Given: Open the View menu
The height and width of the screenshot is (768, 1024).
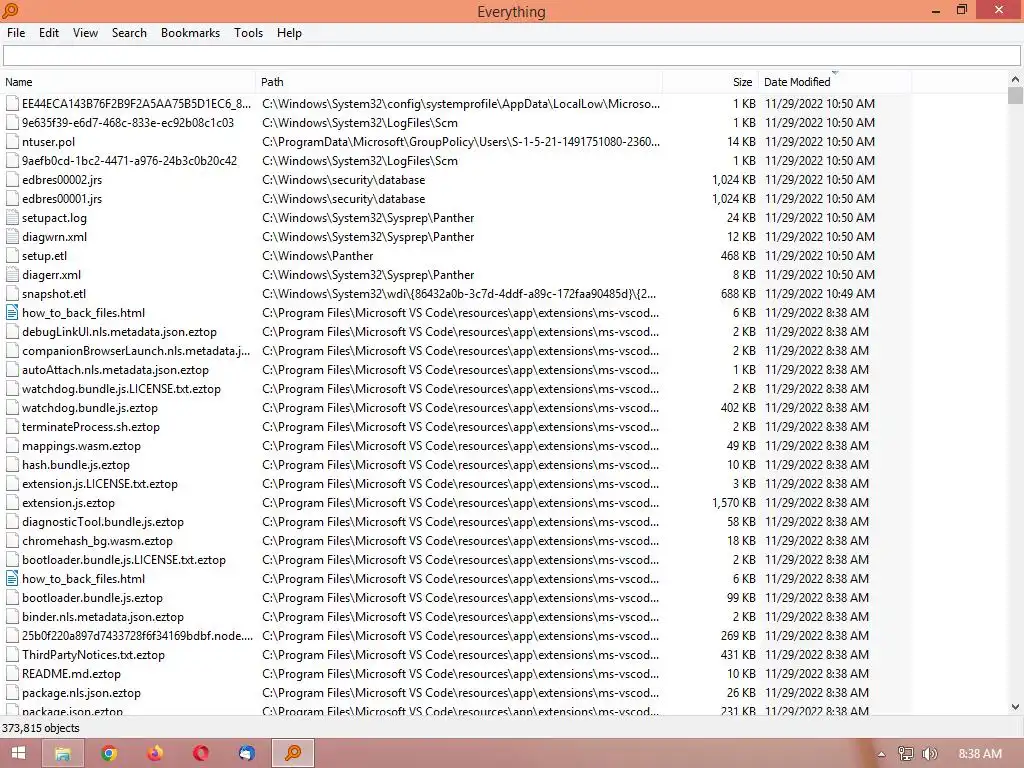Looking at the screenshot, I should click(85, 33).
